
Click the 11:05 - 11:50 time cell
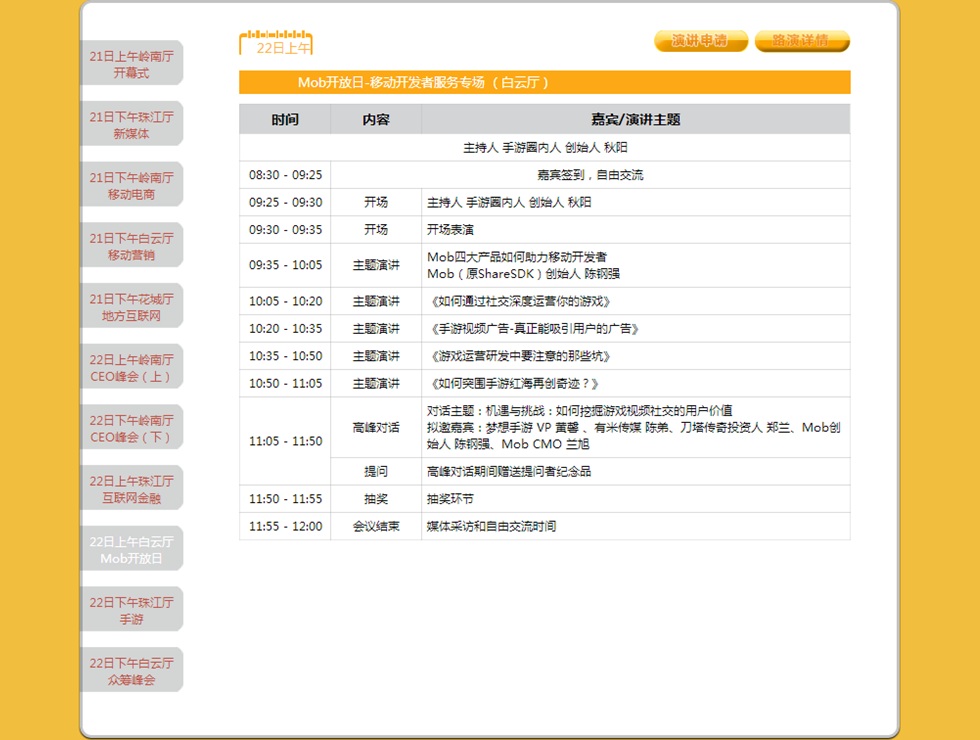click(x=285, y=441)
